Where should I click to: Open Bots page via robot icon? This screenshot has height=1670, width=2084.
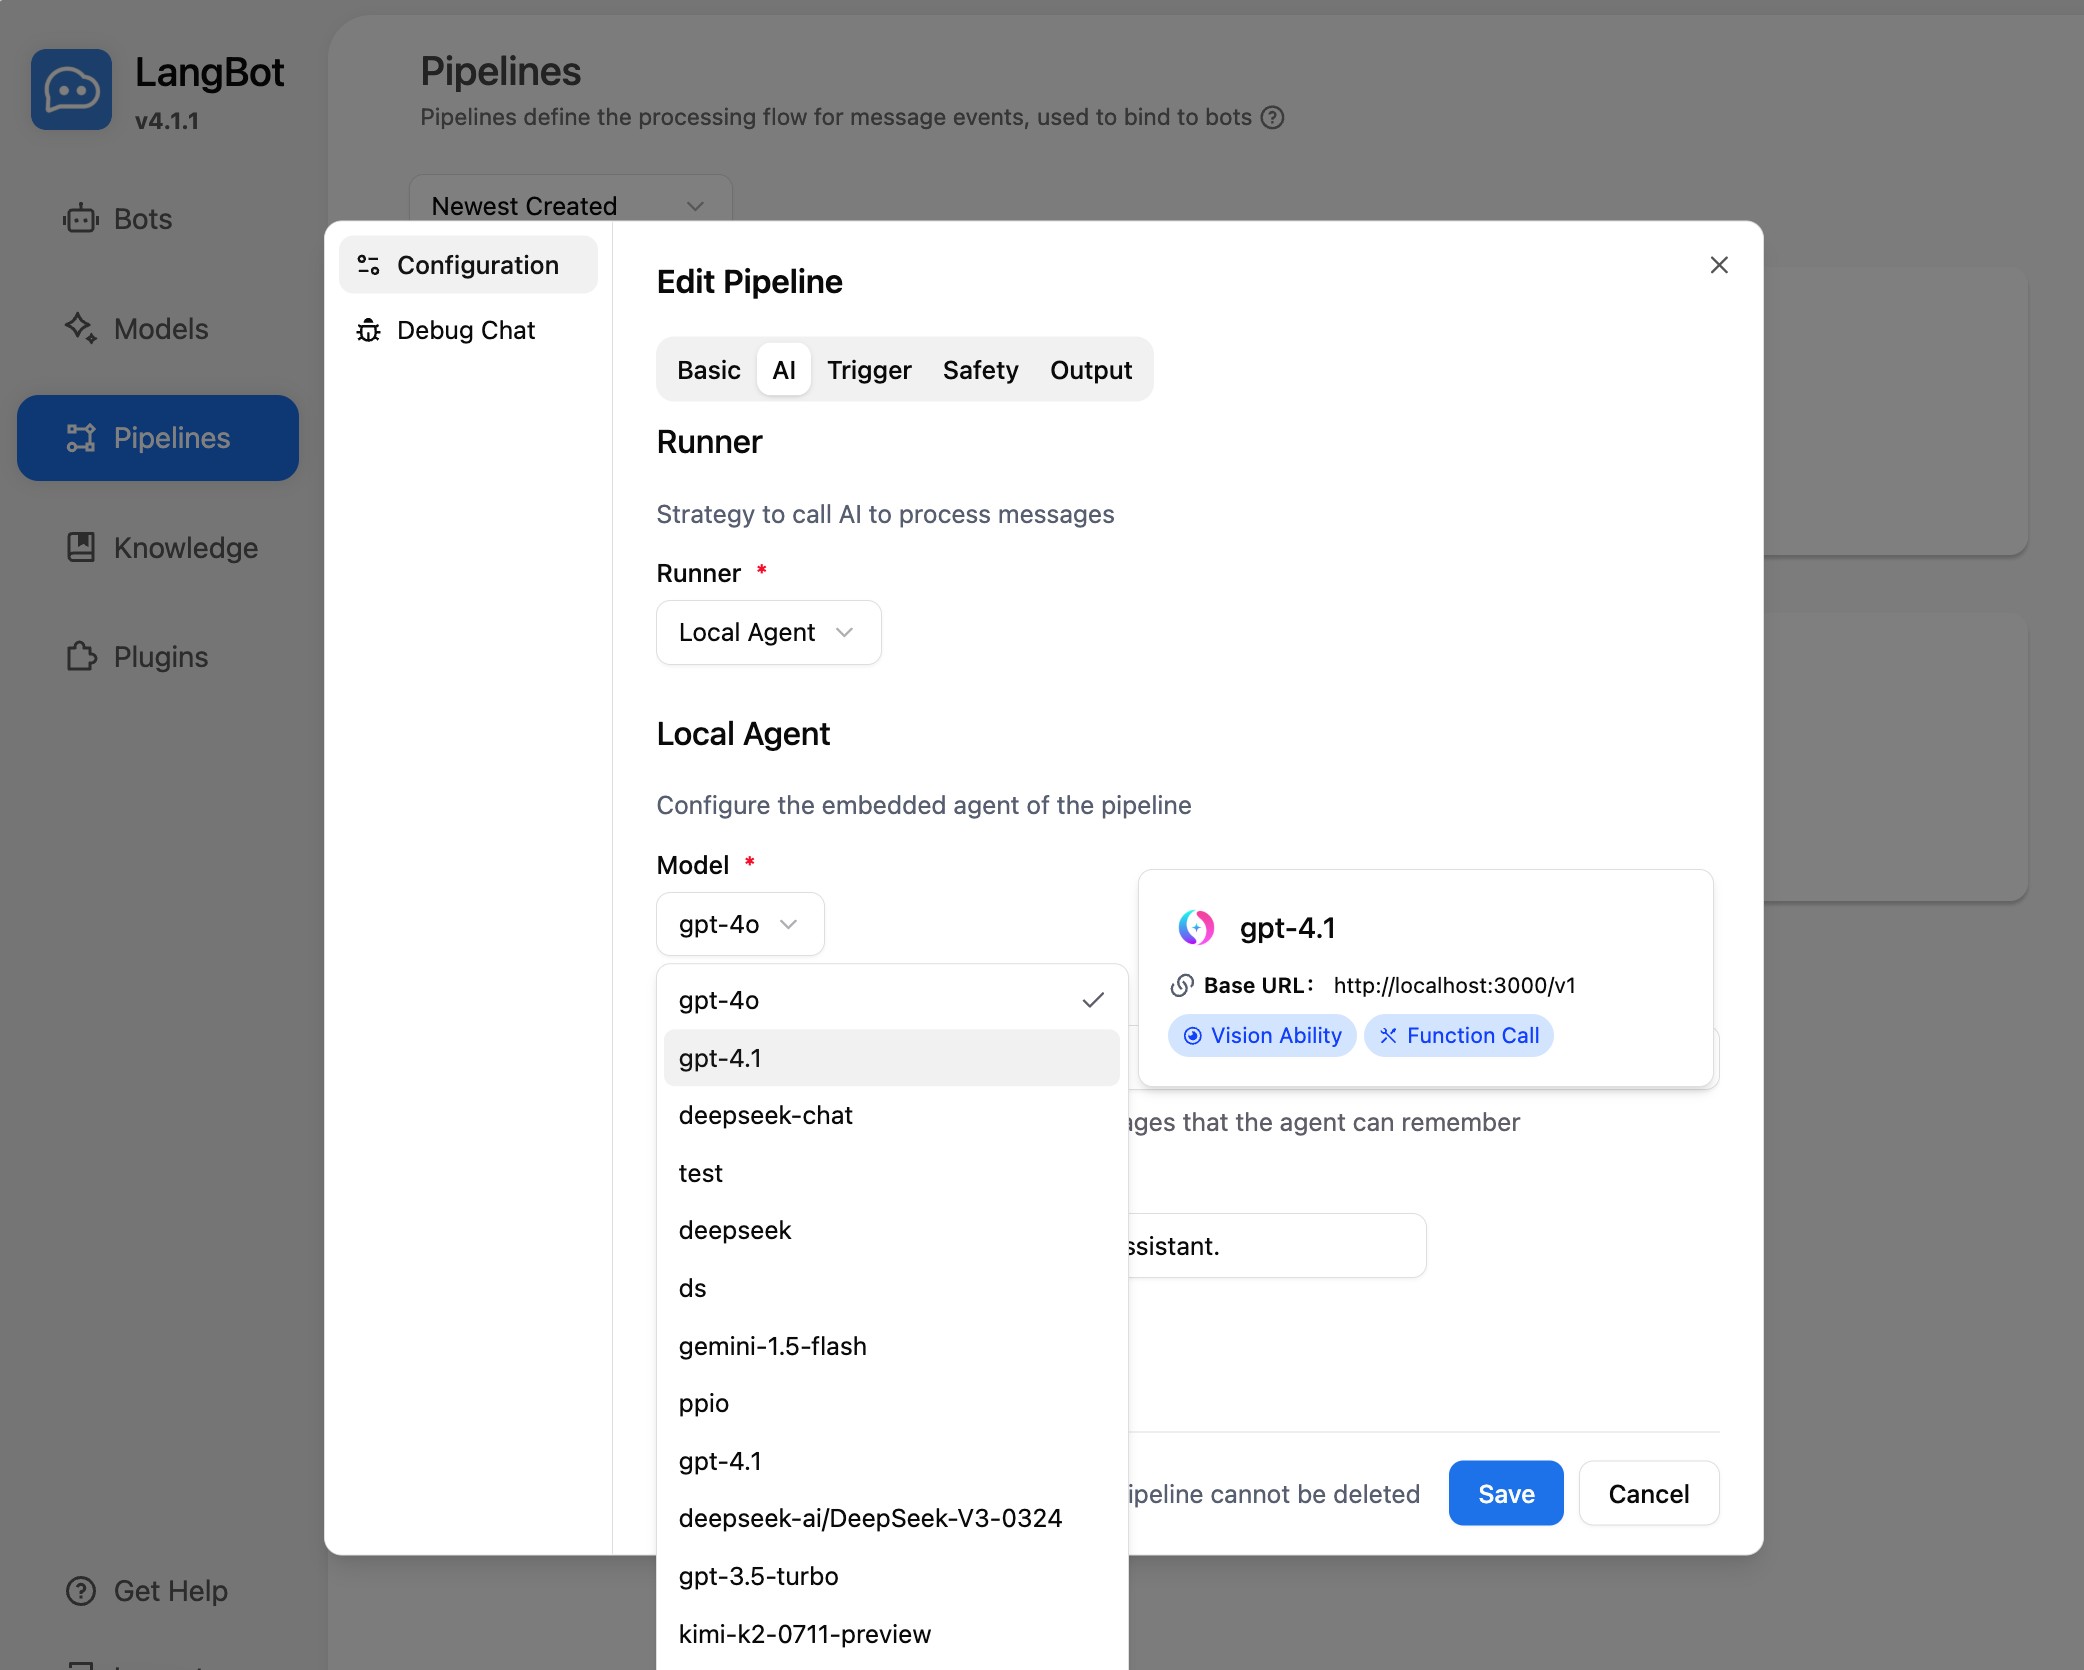(80, 219)
